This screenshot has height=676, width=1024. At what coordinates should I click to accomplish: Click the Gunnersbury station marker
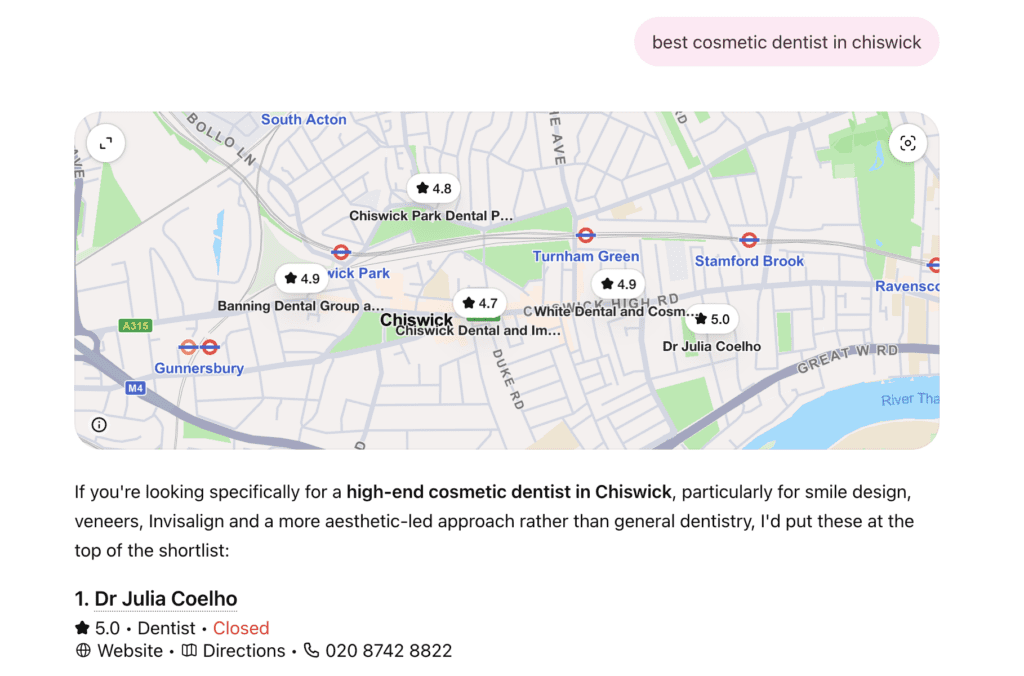click(199, 347)
